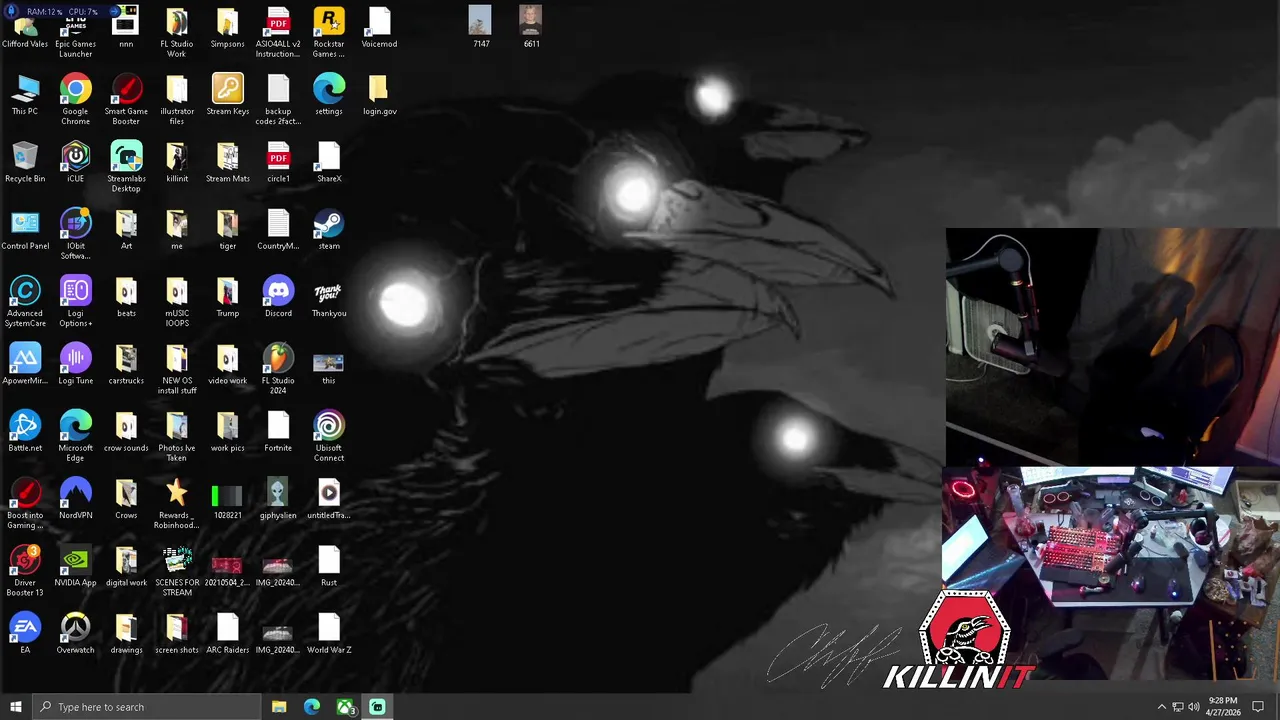Open This PC icon
This screenshot has height=720, width=1280.
coord(25,95)
